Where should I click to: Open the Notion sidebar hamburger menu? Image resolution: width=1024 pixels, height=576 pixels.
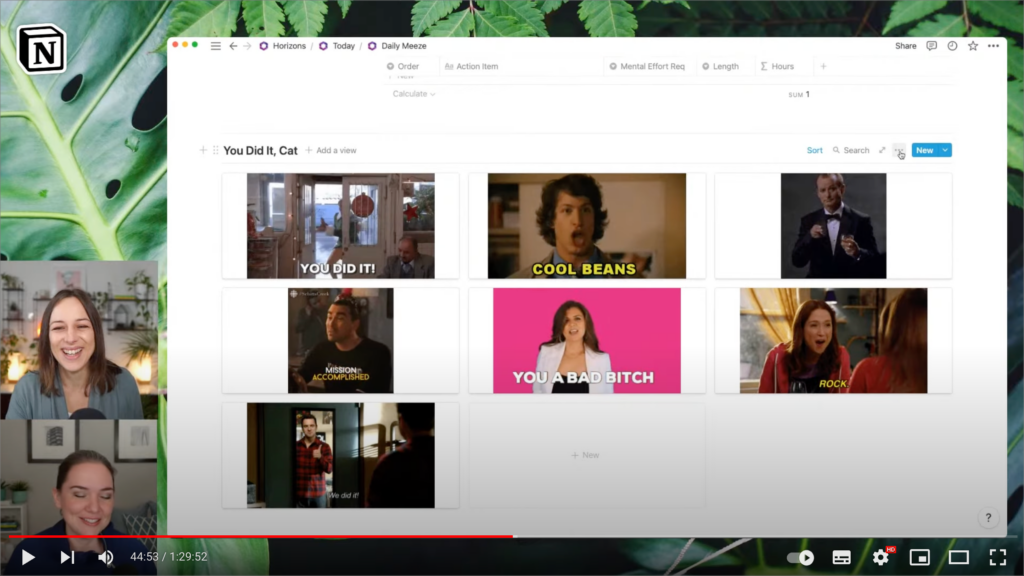tap(216, 46)
